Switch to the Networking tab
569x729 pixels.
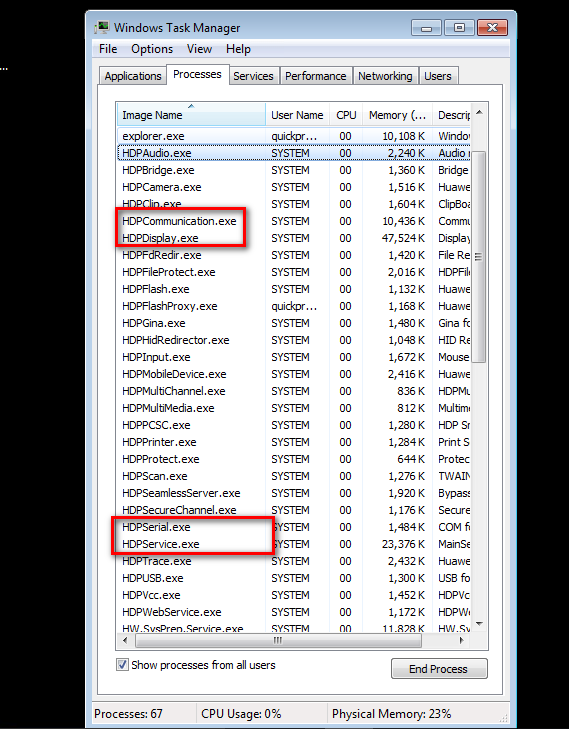coord(385,76)
